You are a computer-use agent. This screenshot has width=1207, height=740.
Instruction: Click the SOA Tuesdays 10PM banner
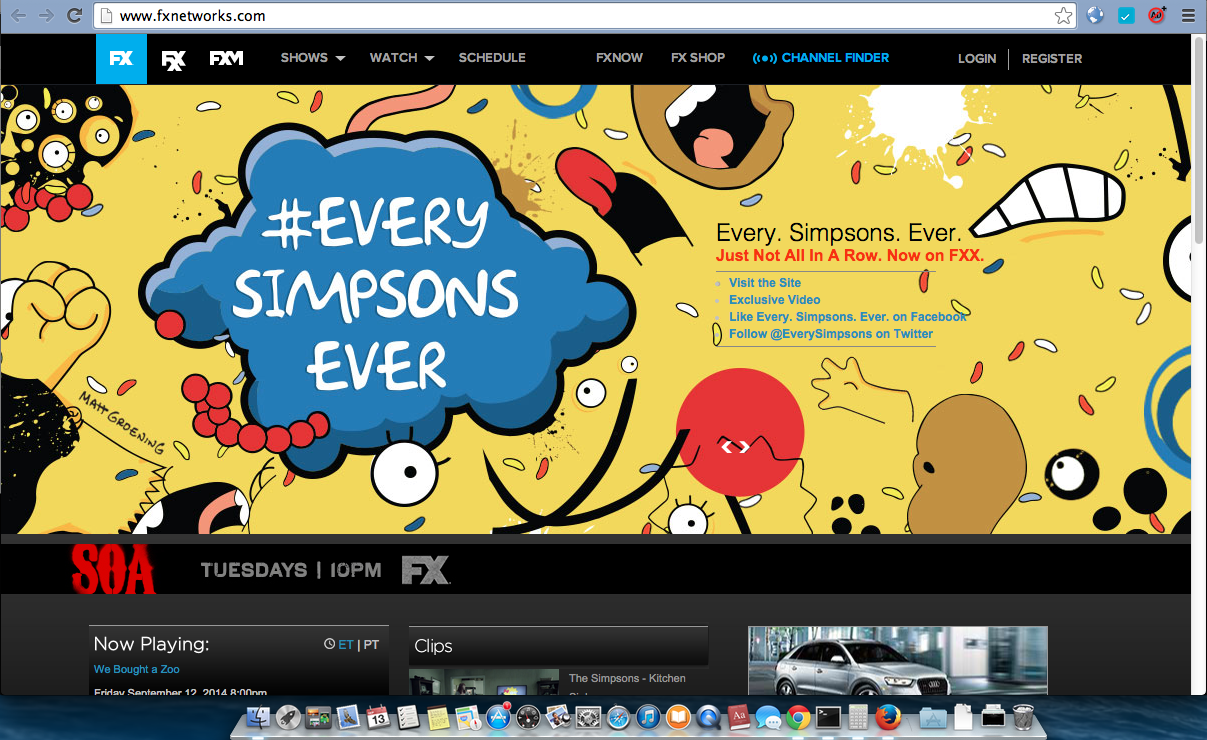tap(596, 569)
